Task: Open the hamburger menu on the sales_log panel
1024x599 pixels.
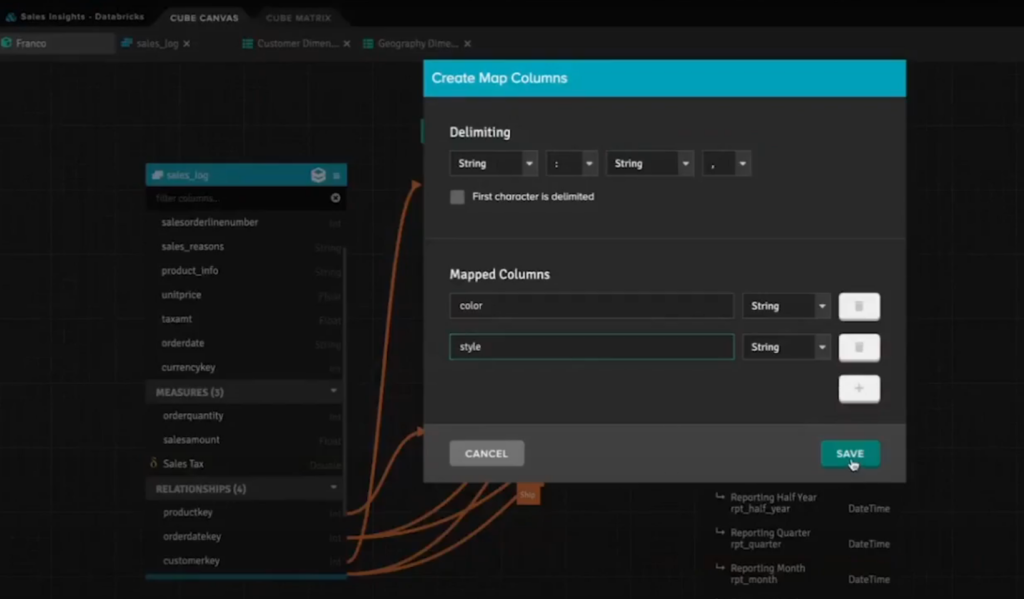Action: point(338,173)
